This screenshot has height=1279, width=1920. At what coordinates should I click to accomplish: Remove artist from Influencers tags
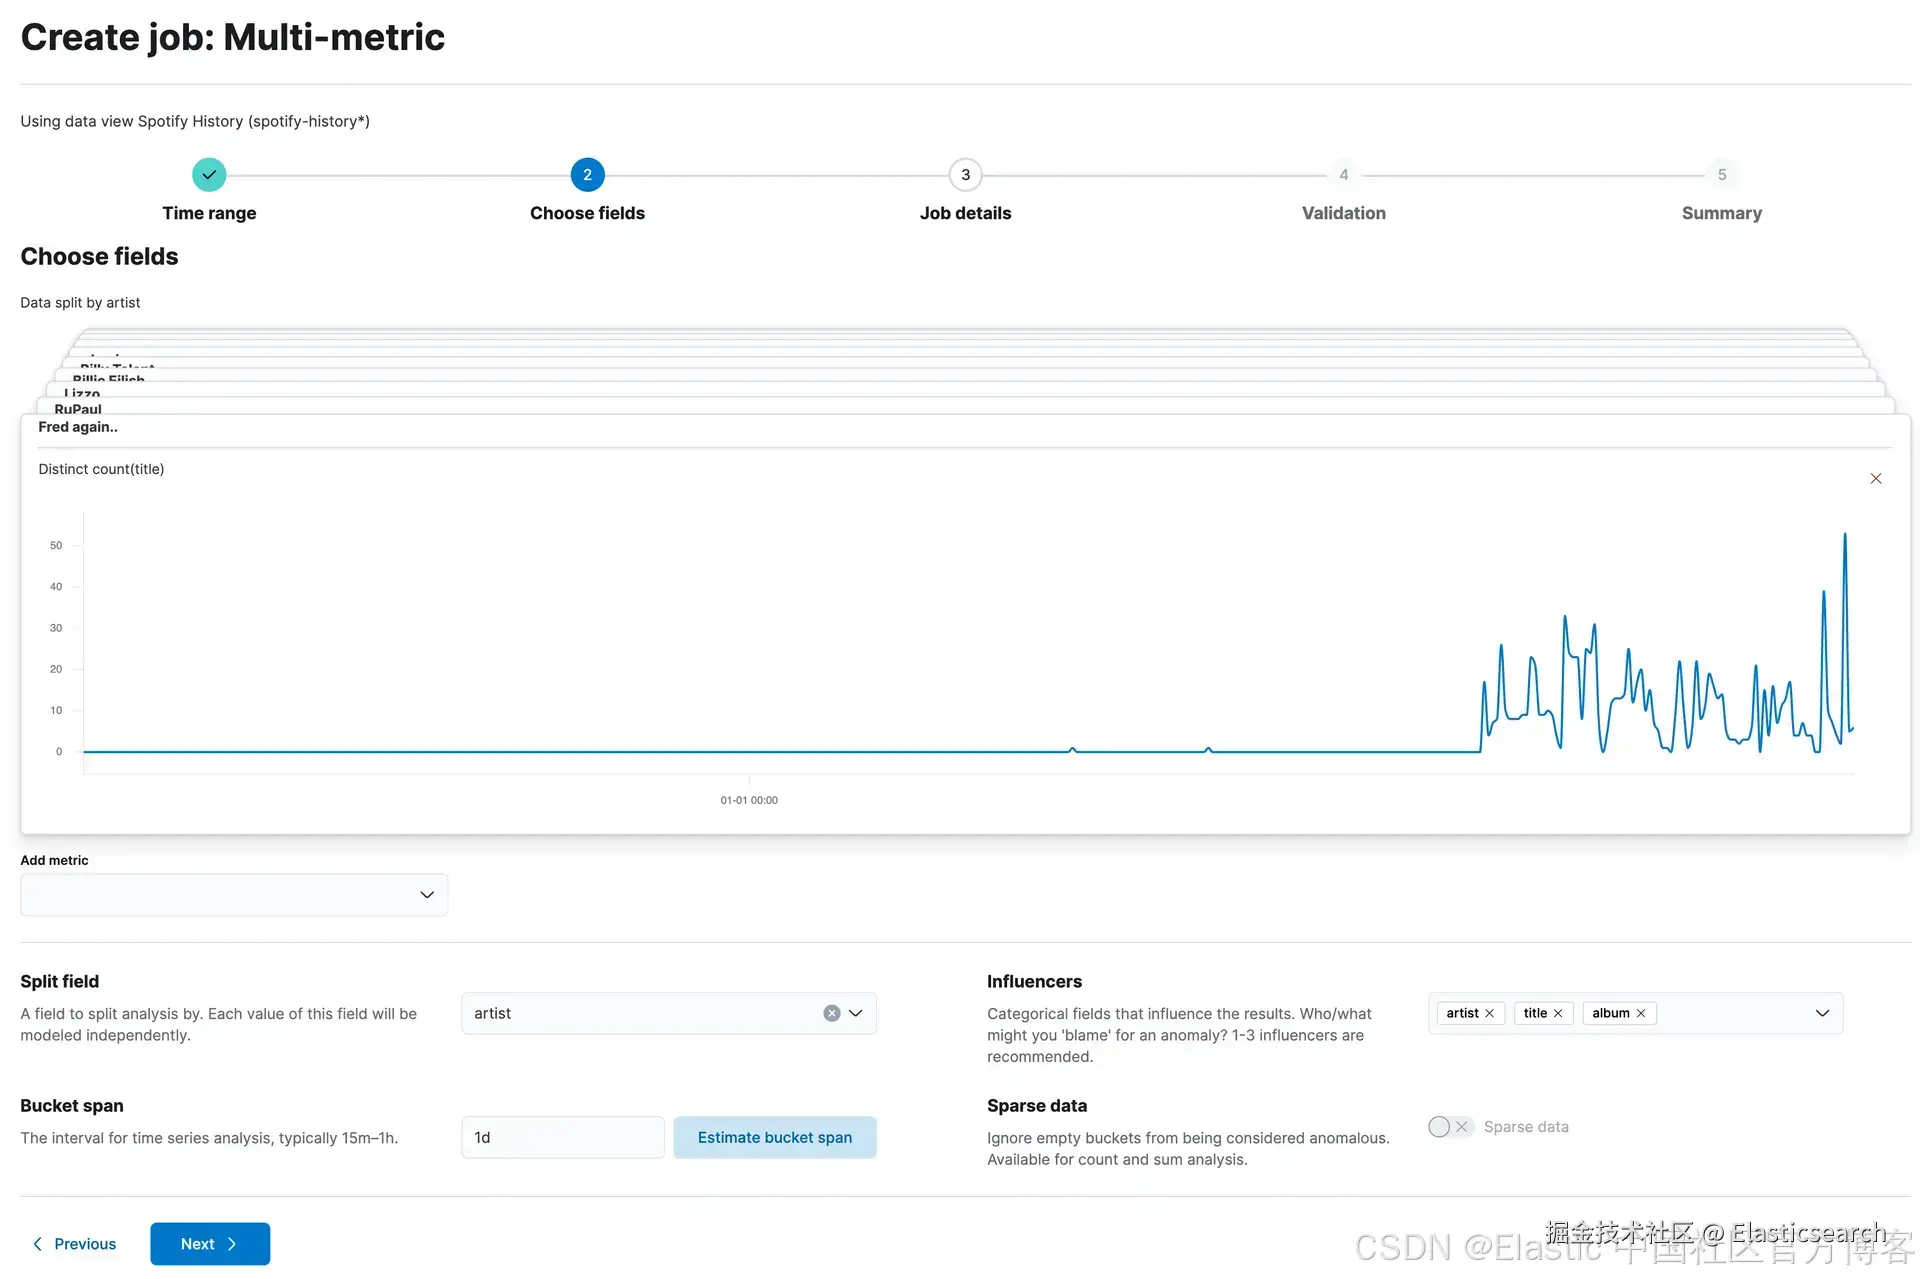click(1489, 1013)
